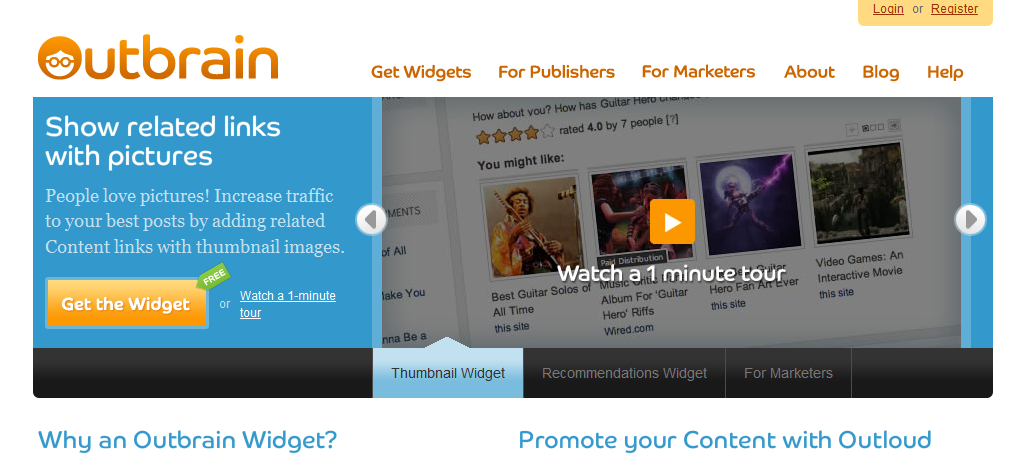1018x467 pixels.
Task: Go to the previous slide arrow
Action: click(x=371, y=220)
